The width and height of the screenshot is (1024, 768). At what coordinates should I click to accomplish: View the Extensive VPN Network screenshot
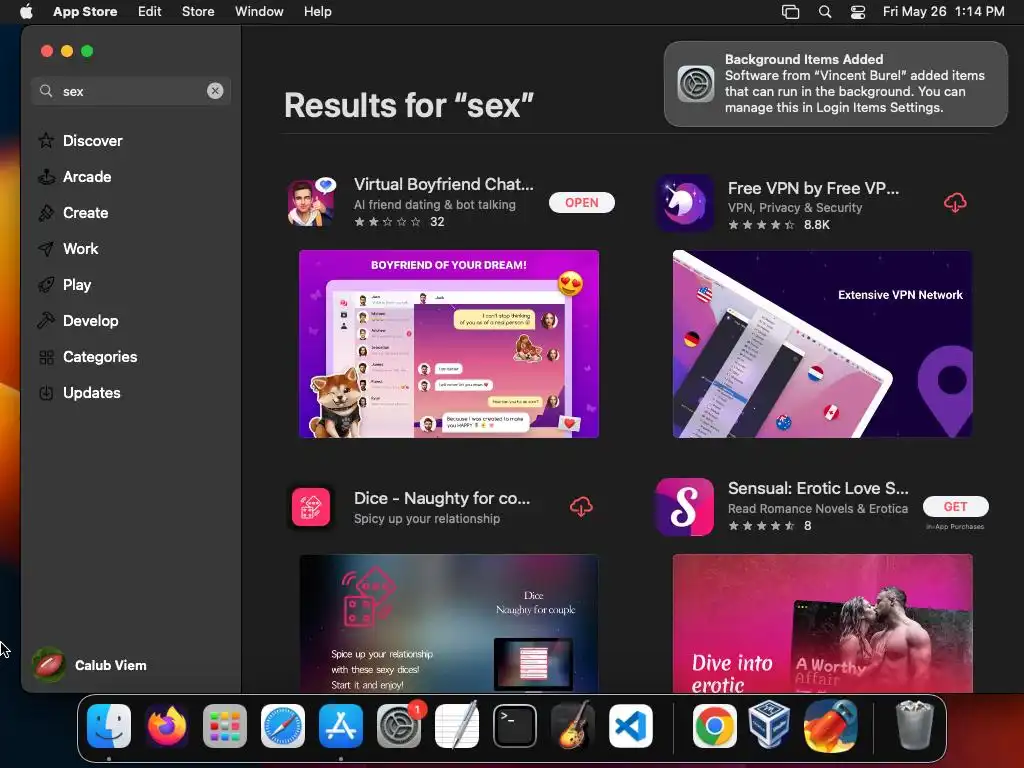[822, 344]
